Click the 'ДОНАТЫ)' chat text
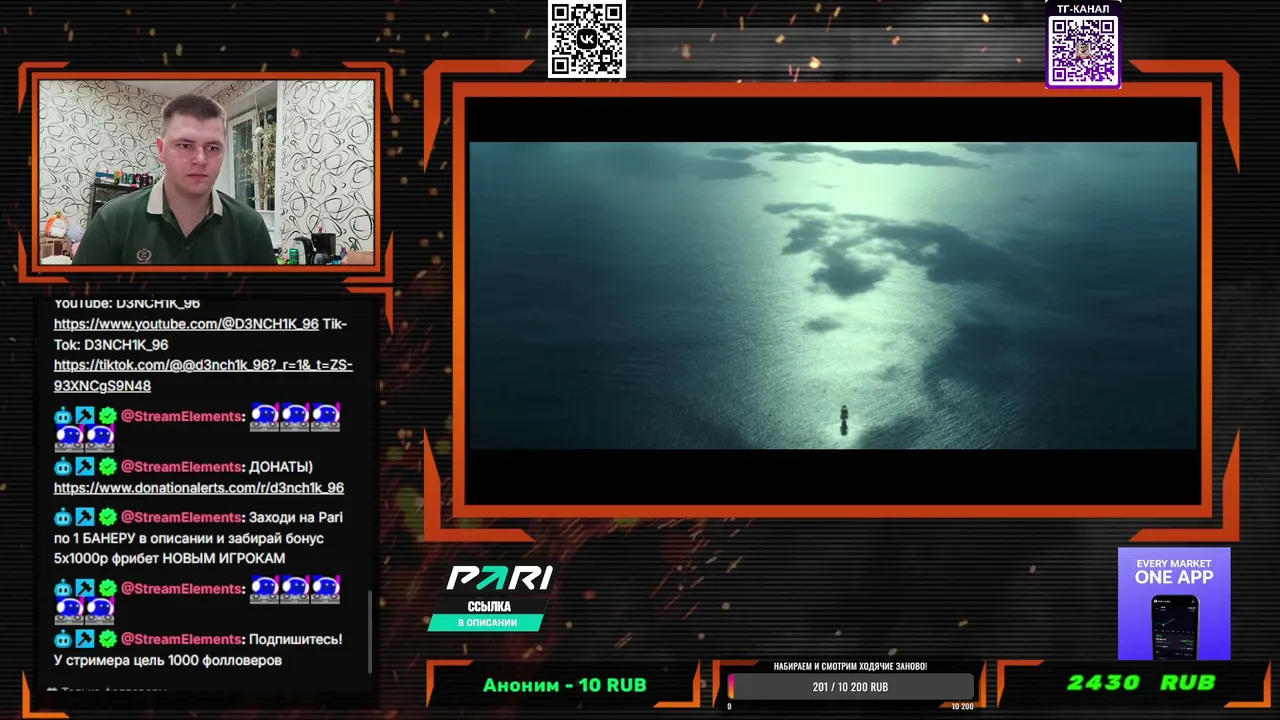The height and width of the screenshot is (720, 1280). tap(281, 467)
